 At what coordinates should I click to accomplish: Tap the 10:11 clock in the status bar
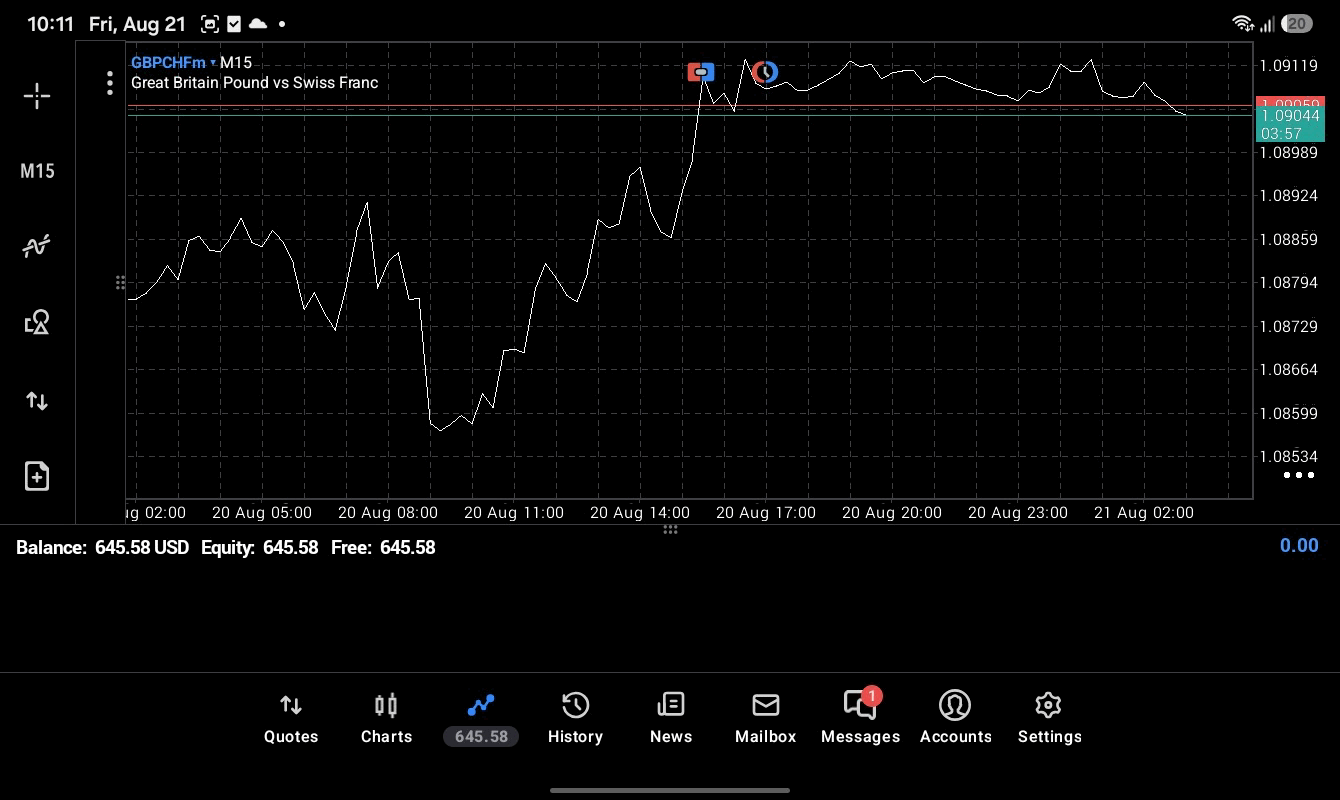50,24
